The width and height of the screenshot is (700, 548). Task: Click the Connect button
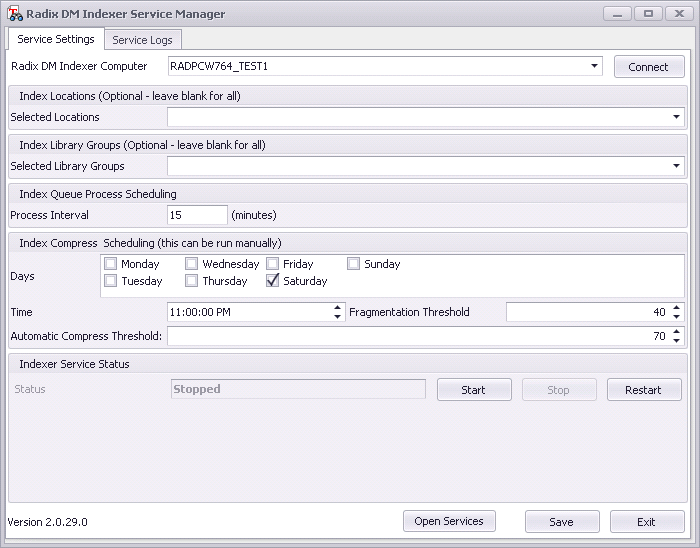(x=649, y=67)
